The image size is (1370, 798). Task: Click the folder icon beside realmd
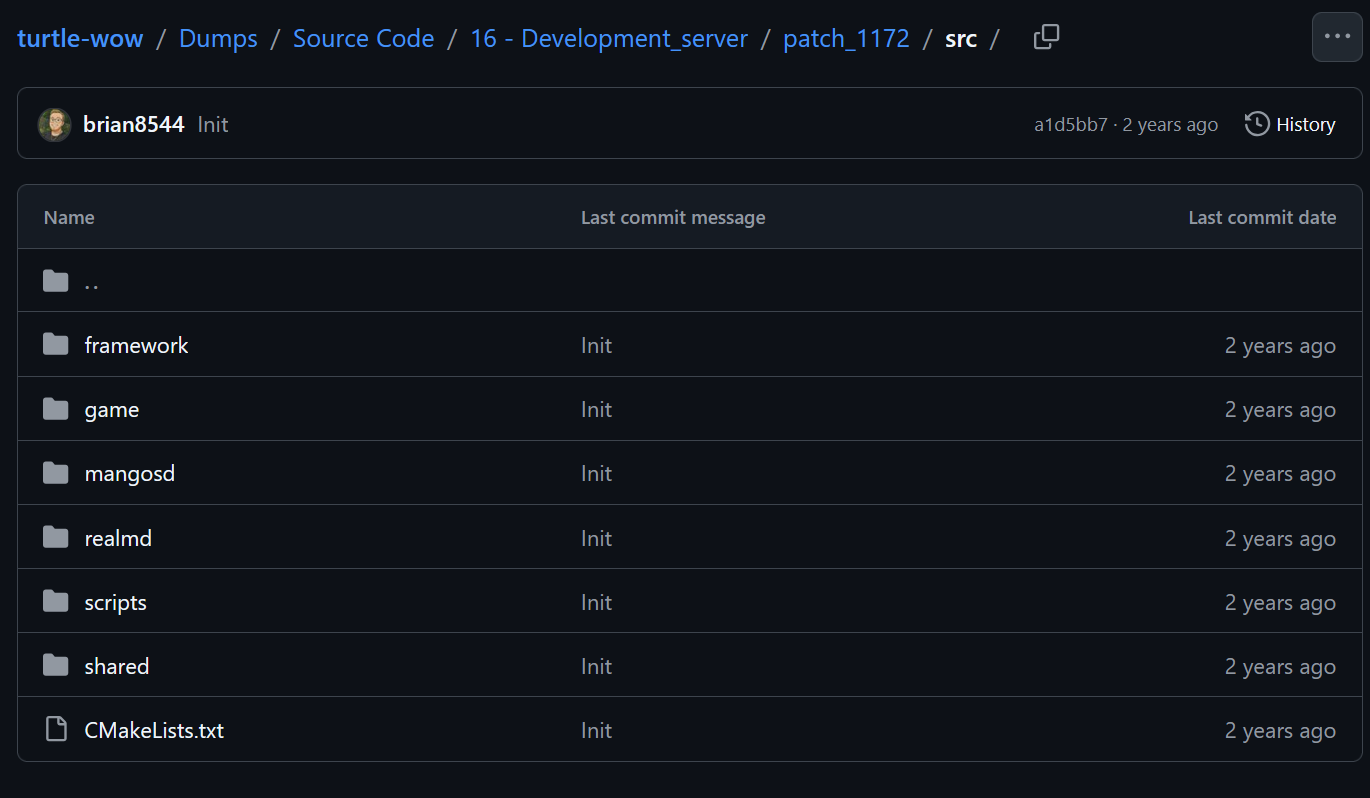[x=56, y=538]
